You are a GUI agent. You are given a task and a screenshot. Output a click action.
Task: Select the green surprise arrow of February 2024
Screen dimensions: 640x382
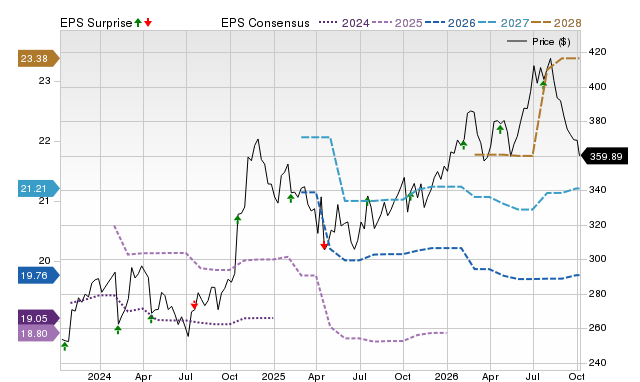point(118,329)
